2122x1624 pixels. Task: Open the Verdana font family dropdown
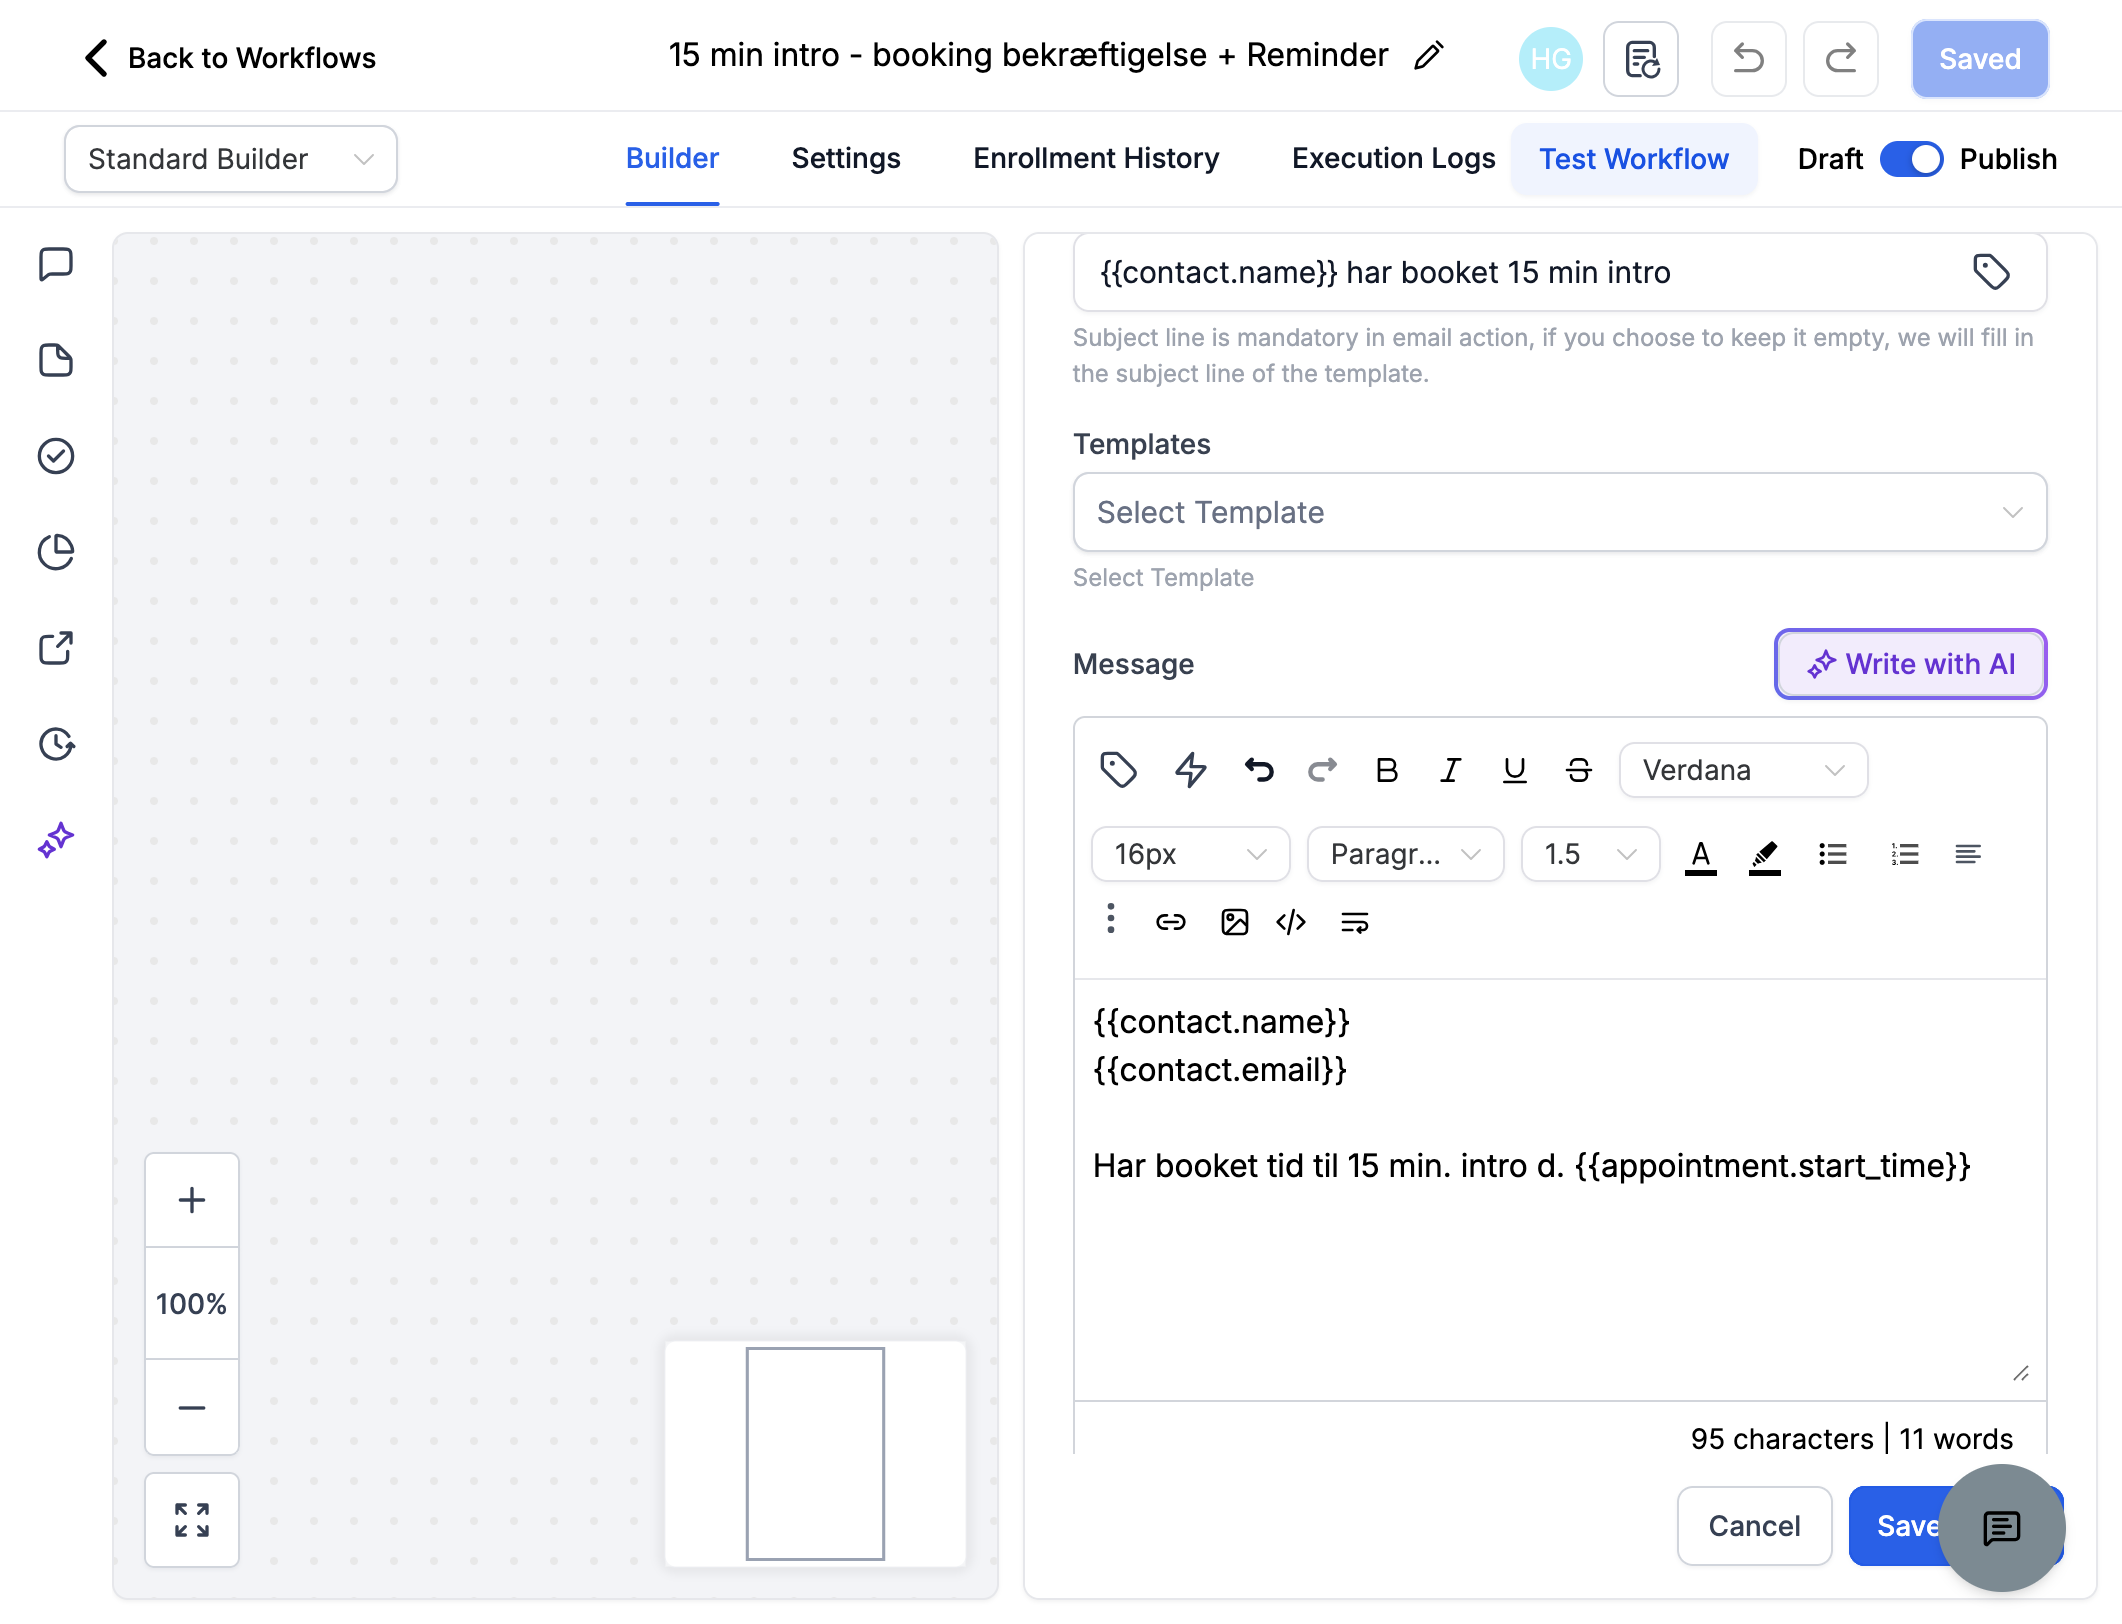click(x=1743, y=770)
